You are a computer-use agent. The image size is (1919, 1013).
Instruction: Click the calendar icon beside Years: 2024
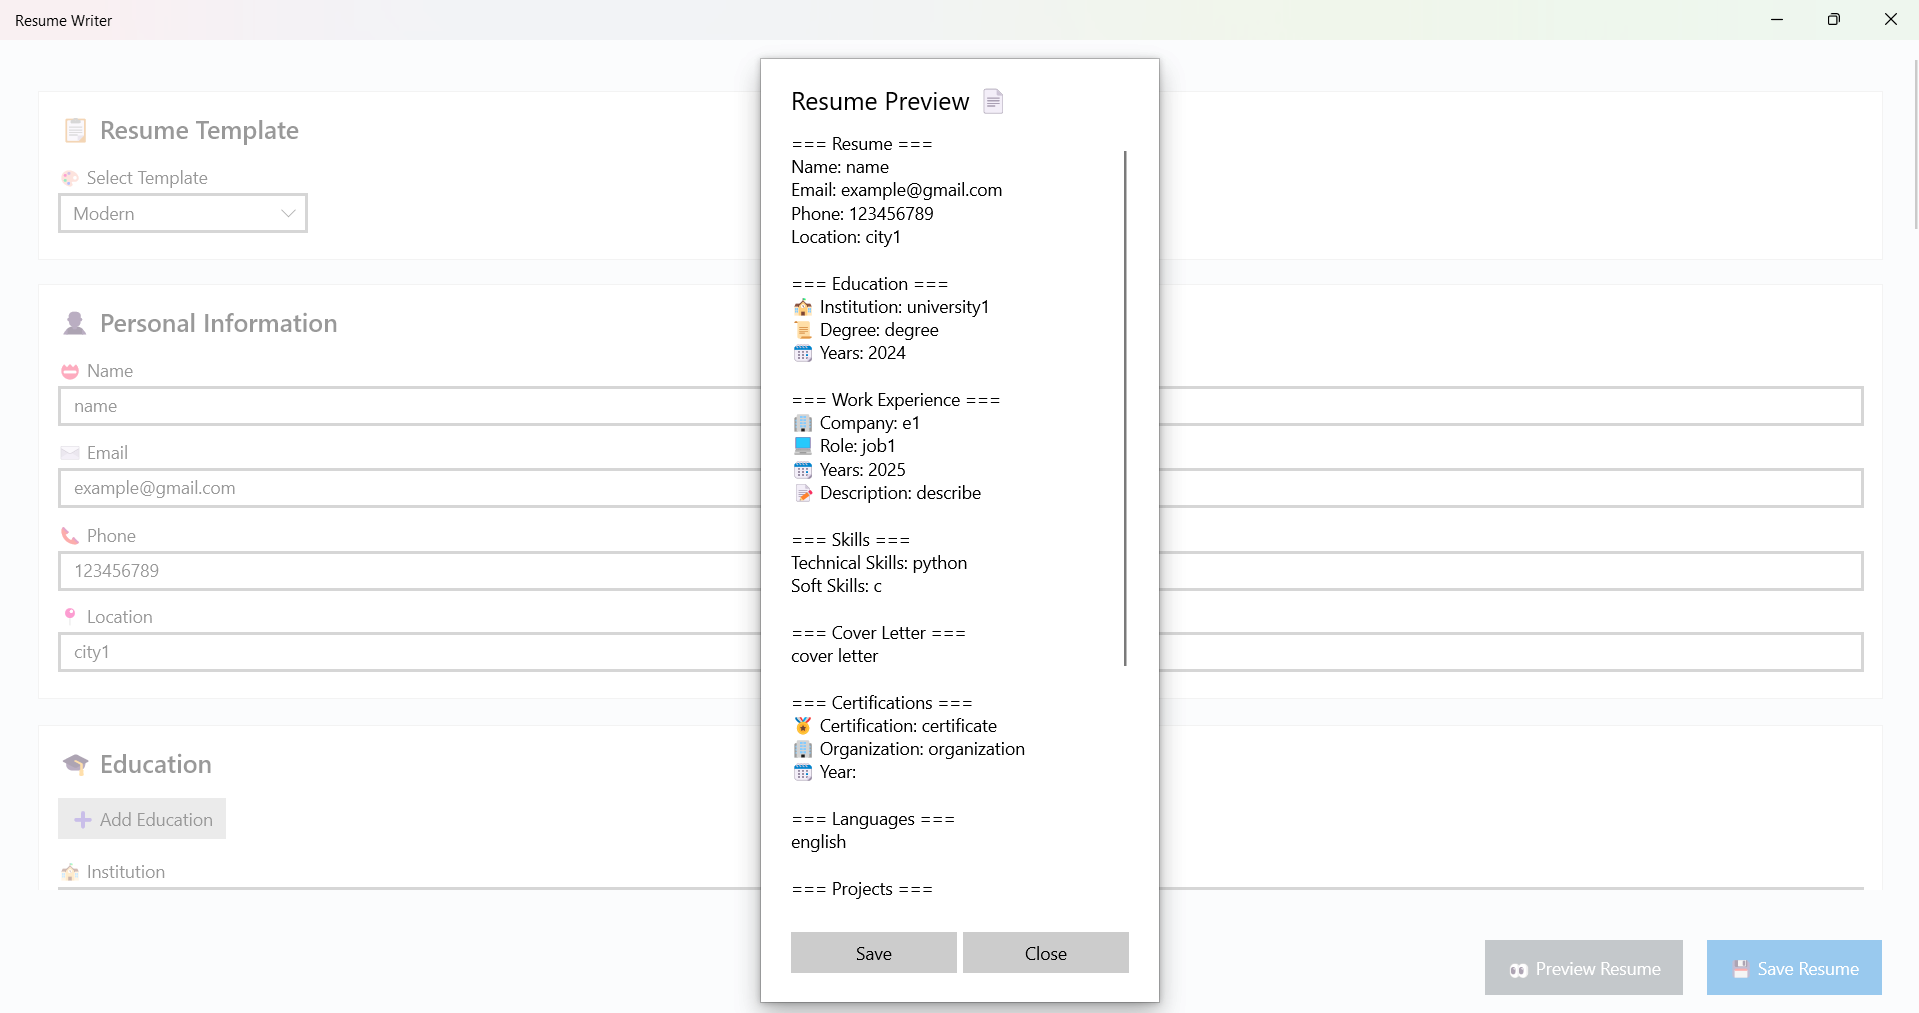[x=803, y=353]
